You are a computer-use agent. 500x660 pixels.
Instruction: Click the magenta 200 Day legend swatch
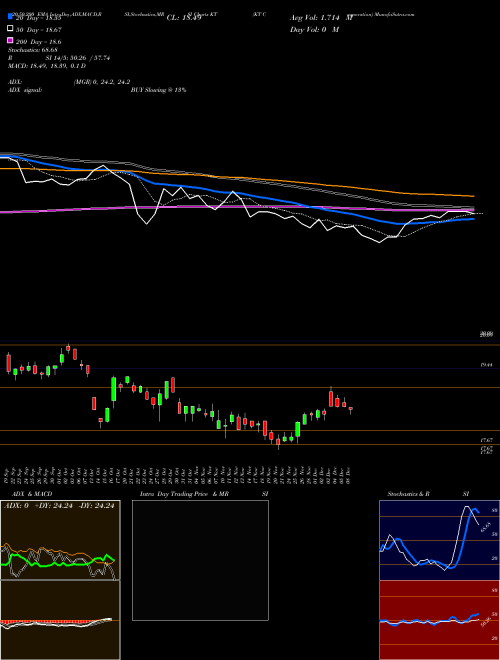10,41
